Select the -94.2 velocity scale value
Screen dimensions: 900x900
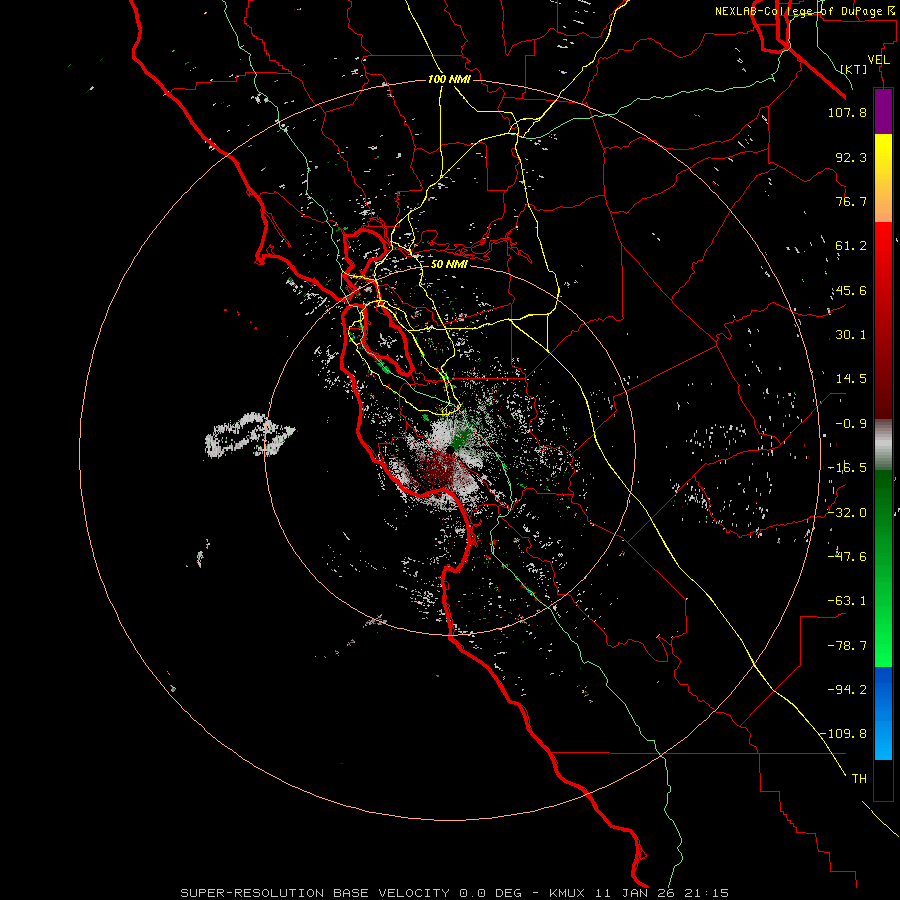847,690
